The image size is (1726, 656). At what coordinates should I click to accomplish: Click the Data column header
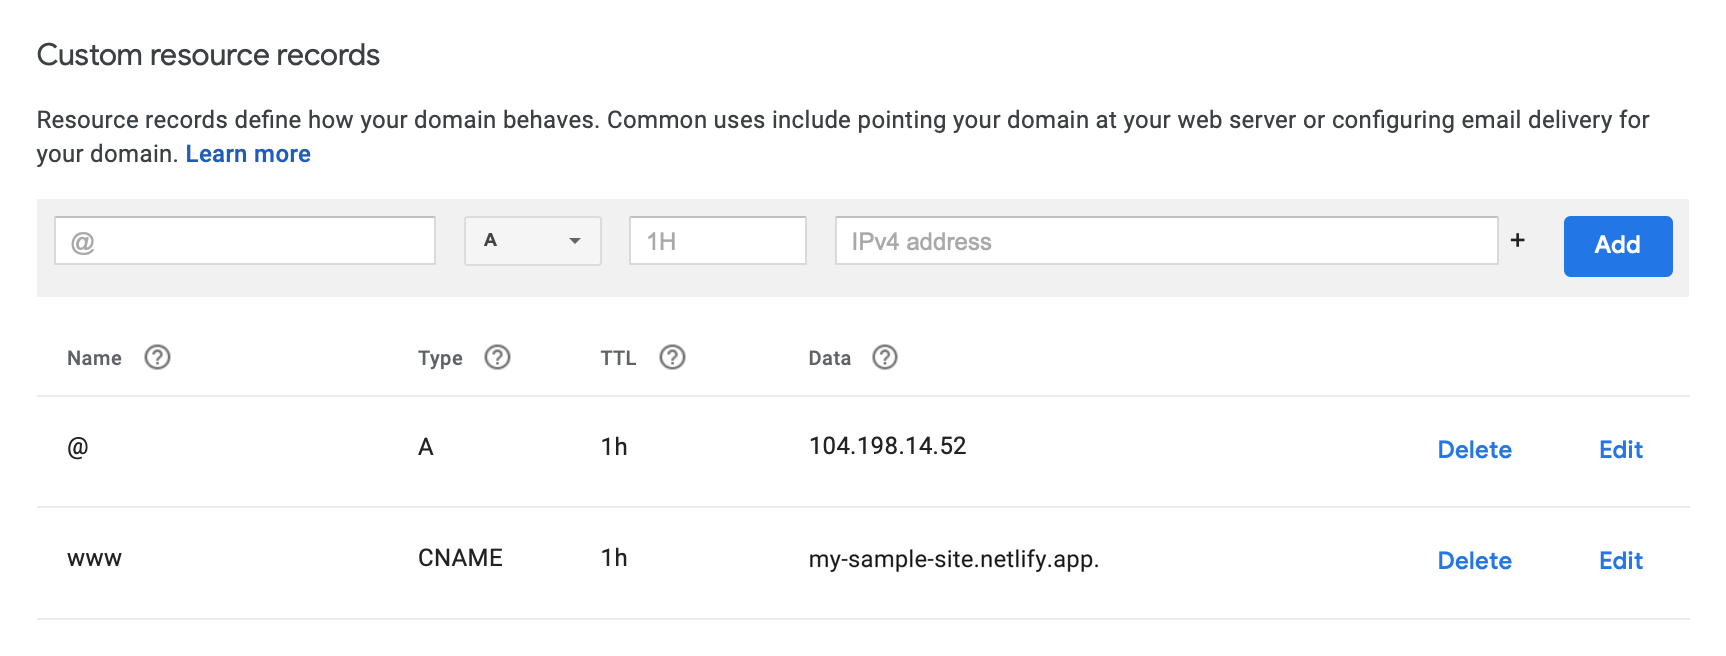tap(829, 358)
